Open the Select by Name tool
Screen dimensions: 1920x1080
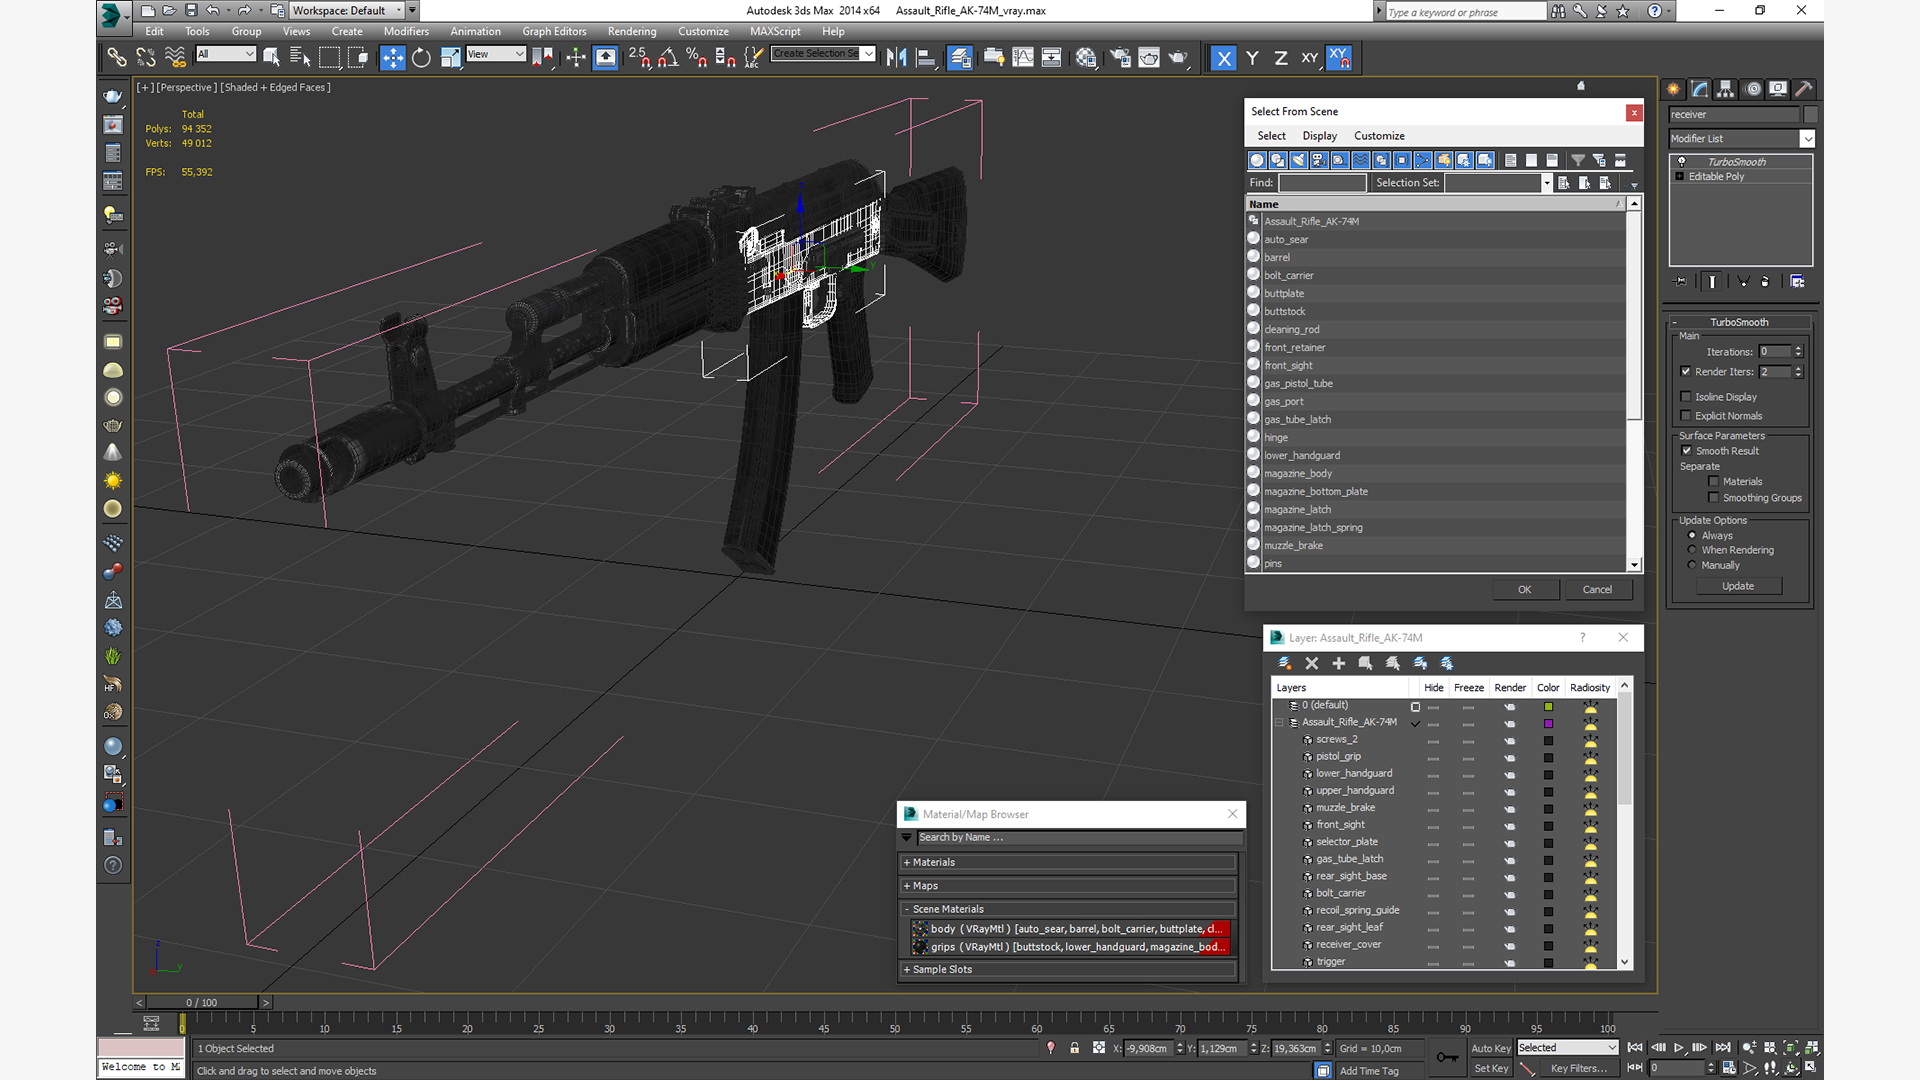299,58
